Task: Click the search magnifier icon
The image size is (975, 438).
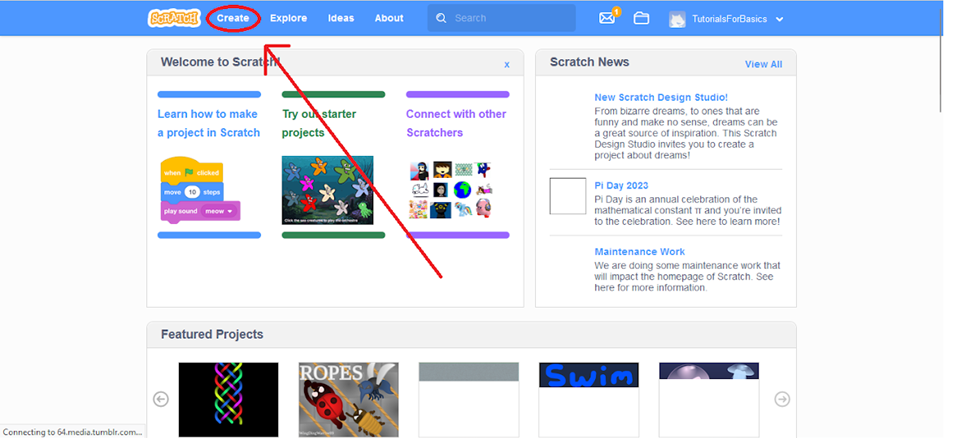Action: coord(441,18)
